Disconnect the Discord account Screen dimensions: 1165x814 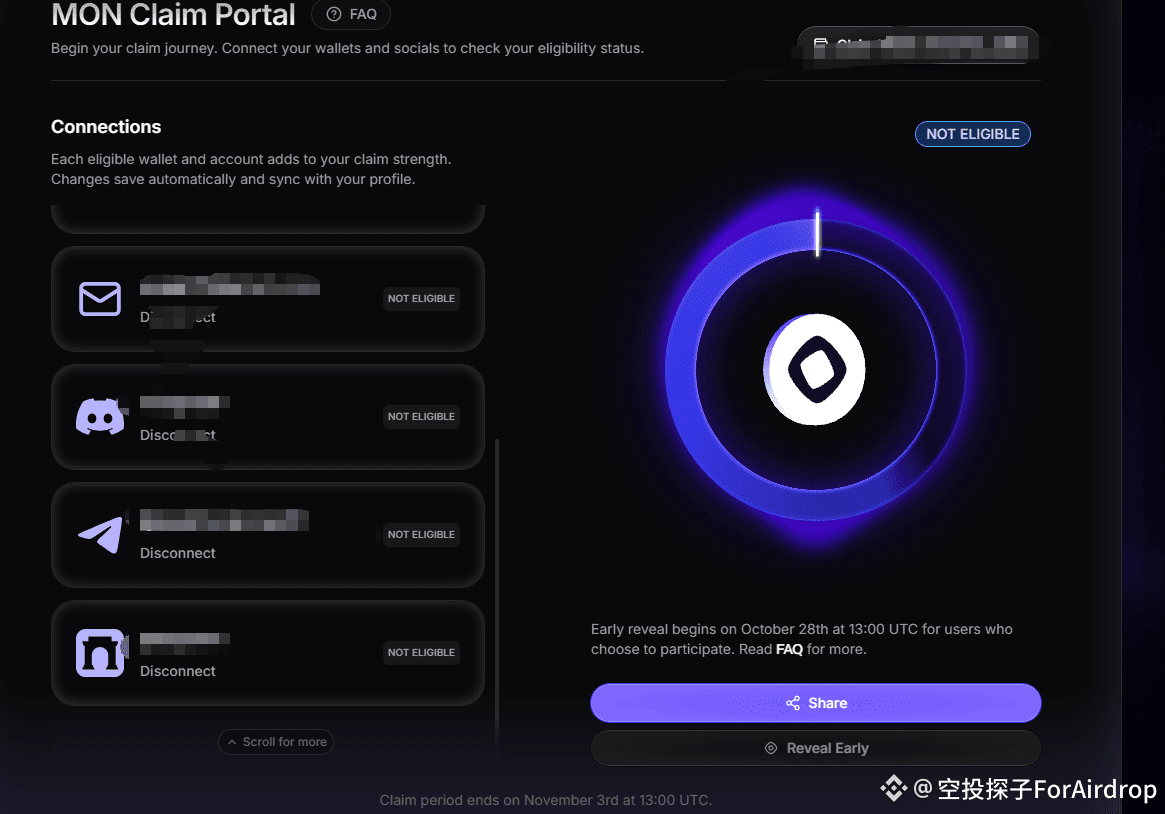[177, 434]
